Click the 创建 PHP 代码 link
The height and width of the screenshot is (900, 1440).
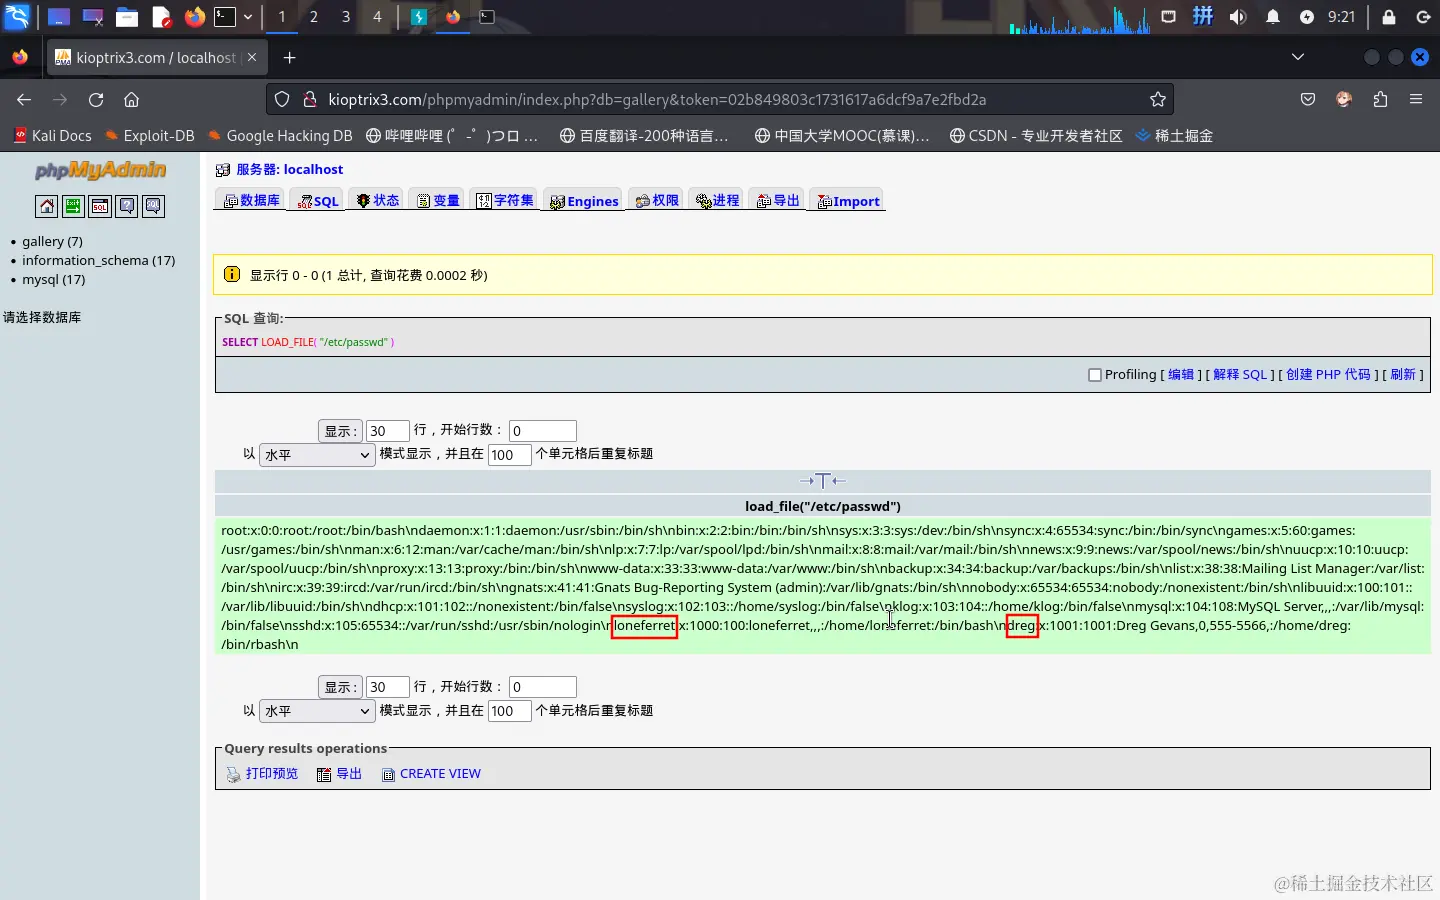click(x=1328, y=374)
